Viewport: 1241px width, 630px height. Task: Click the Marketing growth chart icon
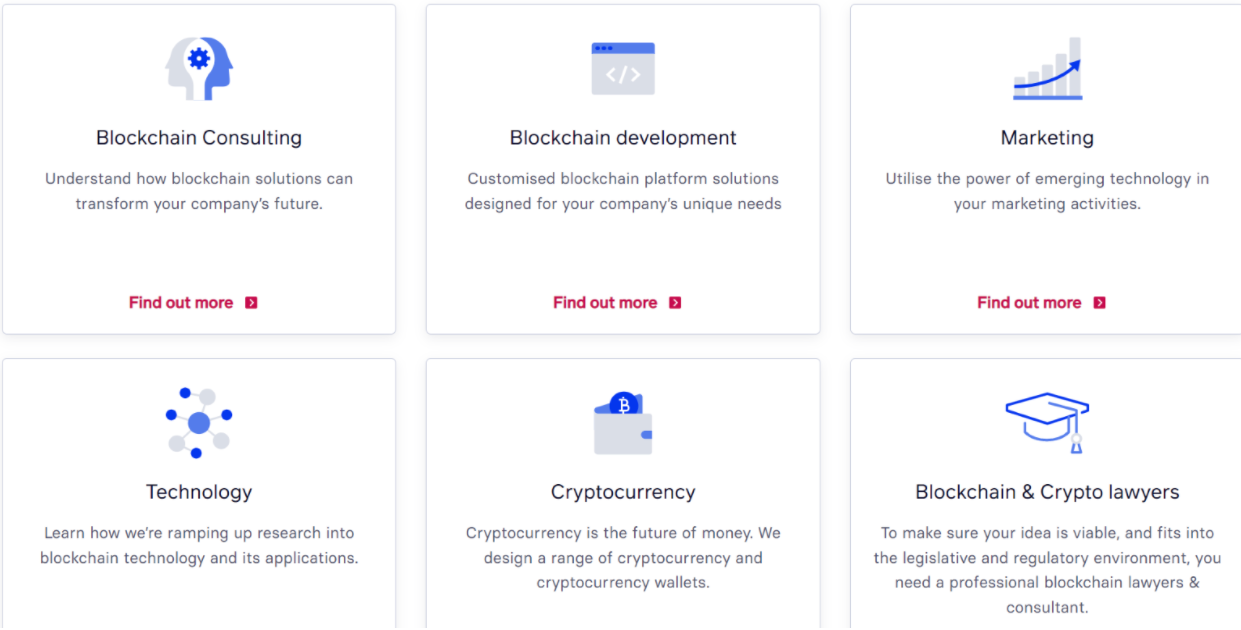click(x=1047, y=68)
